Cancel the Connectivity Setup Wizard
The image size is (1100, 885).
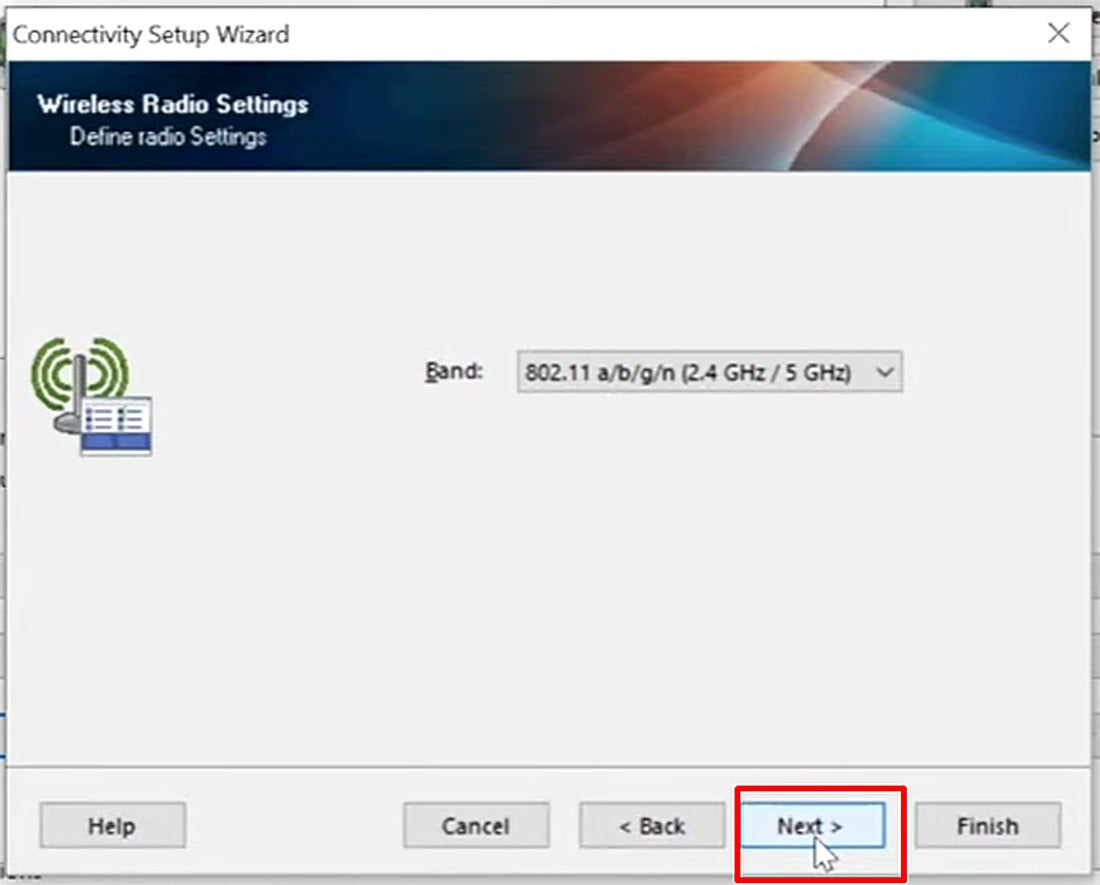pyautogui.click(x=476, y=825)
